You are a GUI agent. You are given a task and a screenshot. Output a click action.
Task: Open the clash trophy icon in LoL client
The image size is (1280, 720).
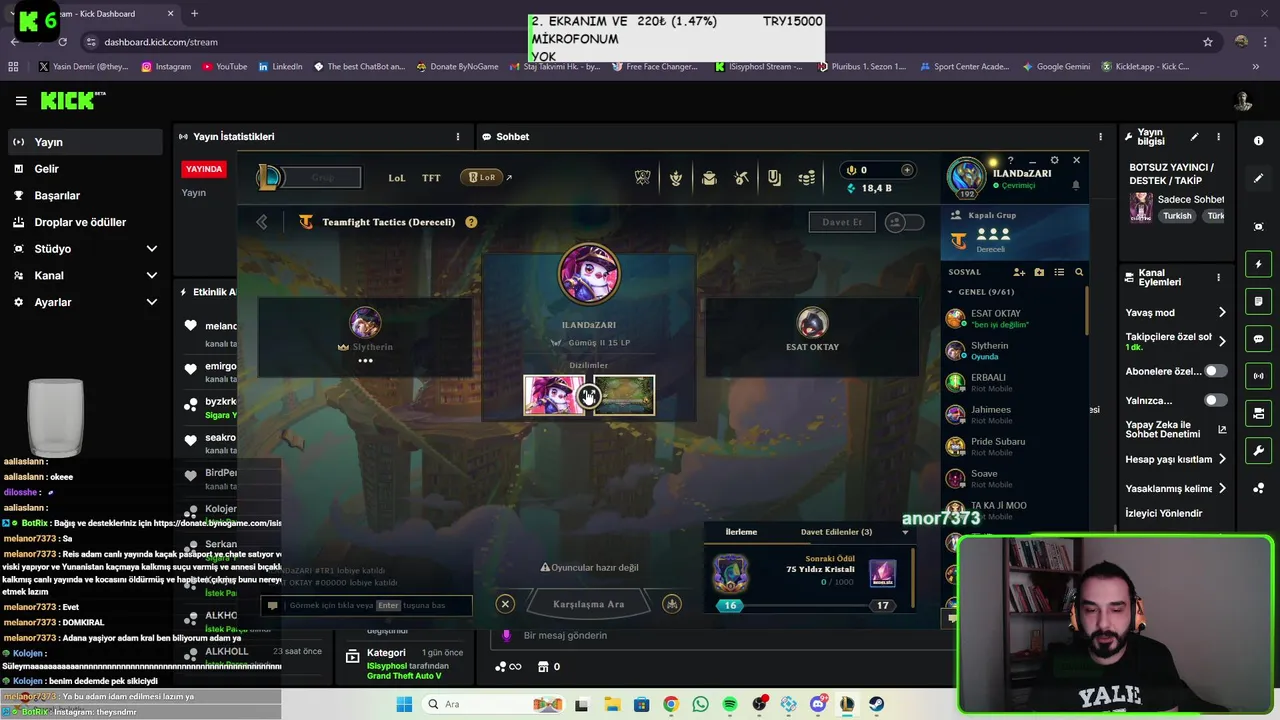click(642, 178)
